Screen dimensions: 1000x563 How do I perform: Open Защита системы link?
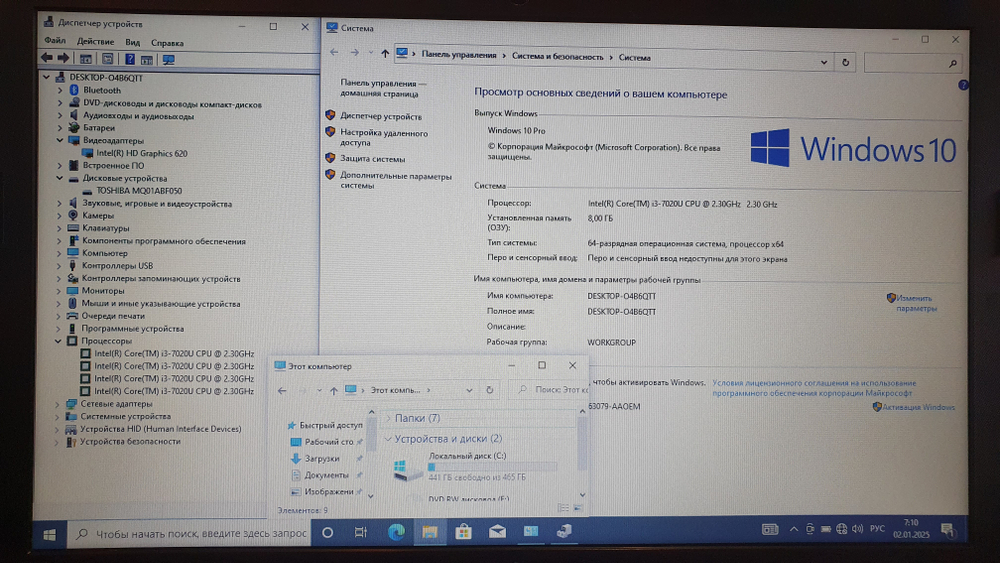point(372,159)
